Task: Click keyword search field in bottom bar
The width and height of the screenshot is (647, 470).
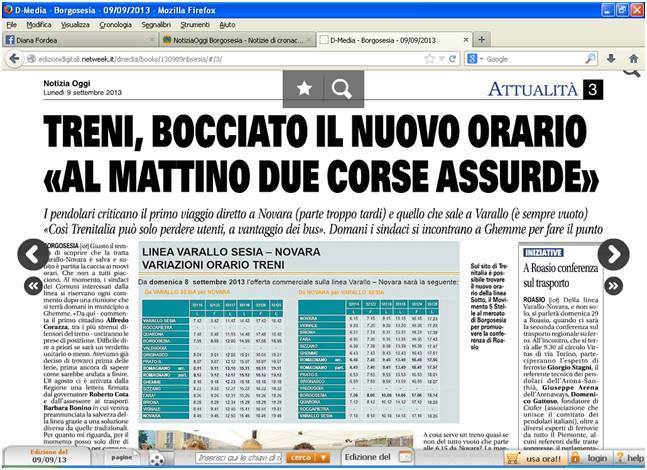Action: click(x=238, y=457)
